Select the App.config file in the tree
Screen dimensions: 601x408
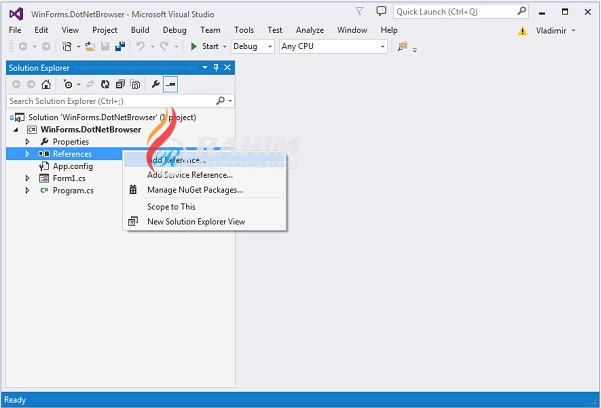[73, 166]
